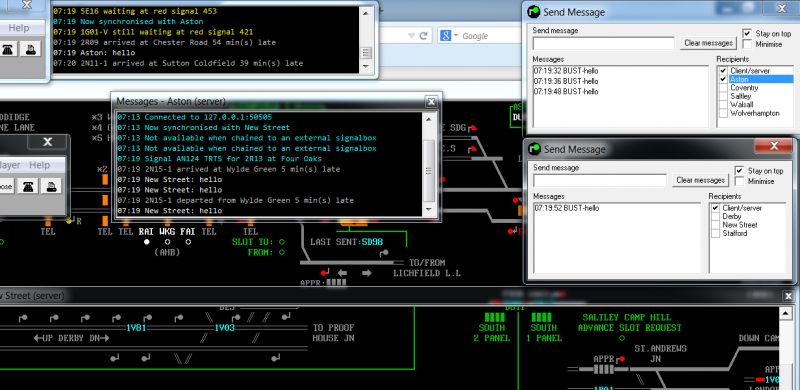Click the signal above LAST SENT SD98
Viewport: 800px width, 390px height.
pyautogui.click(x=385, y=252)
